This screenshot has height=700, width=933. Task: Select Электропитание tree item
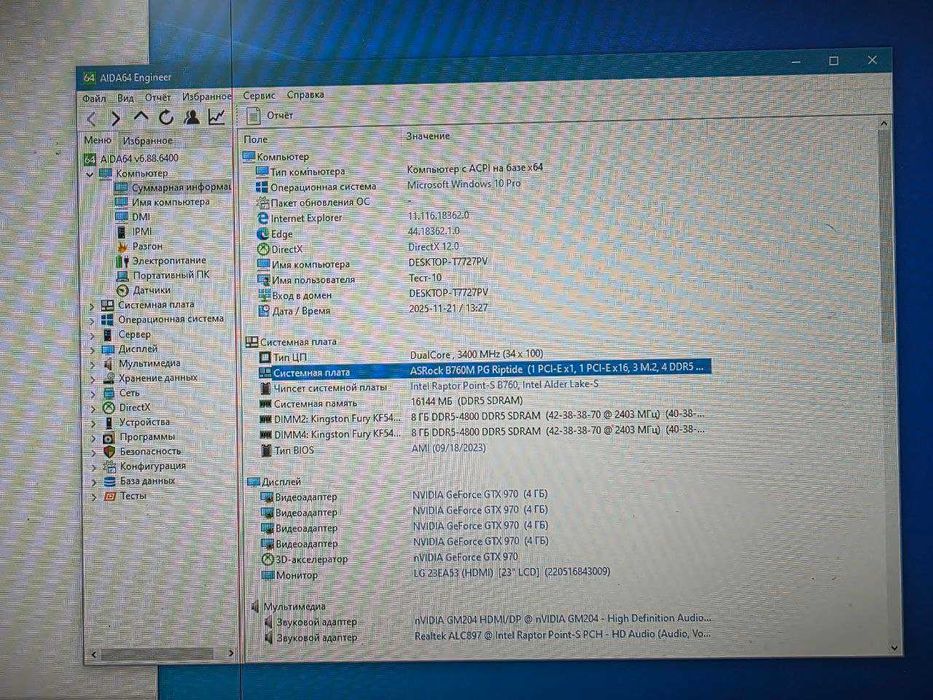[x=169, y=261]
